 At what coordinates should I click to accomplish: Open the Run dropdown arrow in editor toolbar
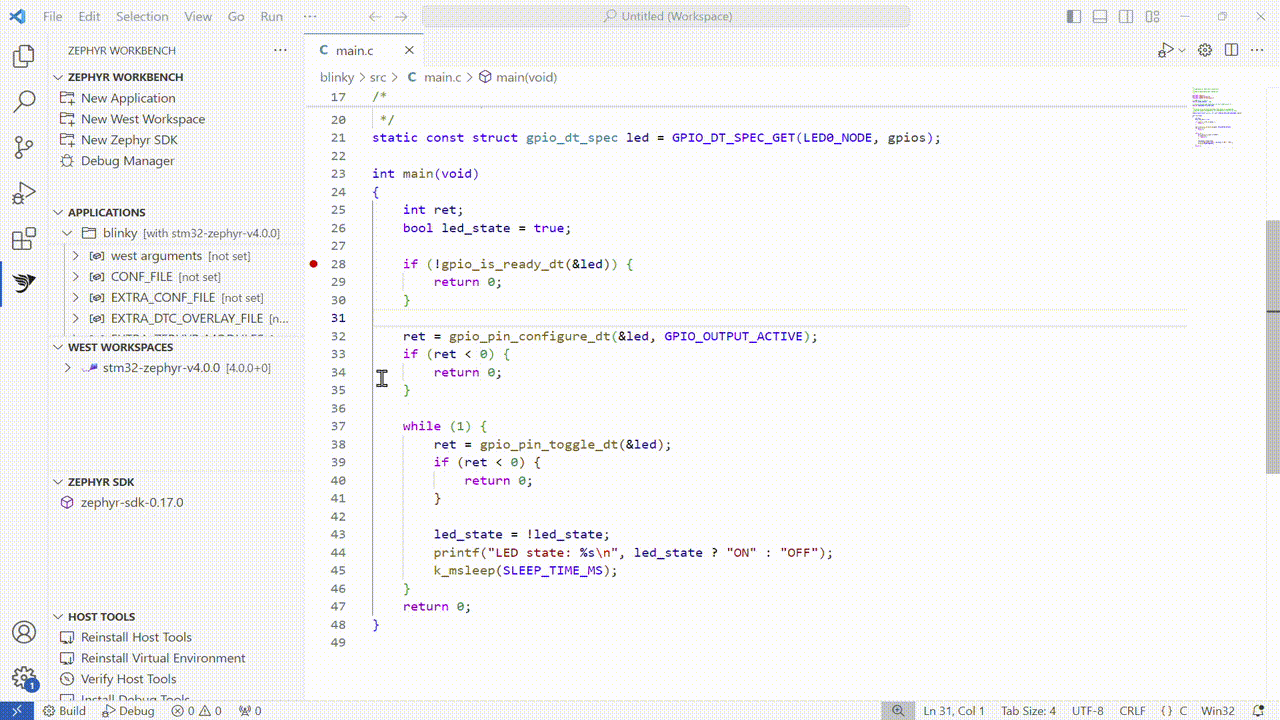pyautogui.click(x=1182, y=50)
